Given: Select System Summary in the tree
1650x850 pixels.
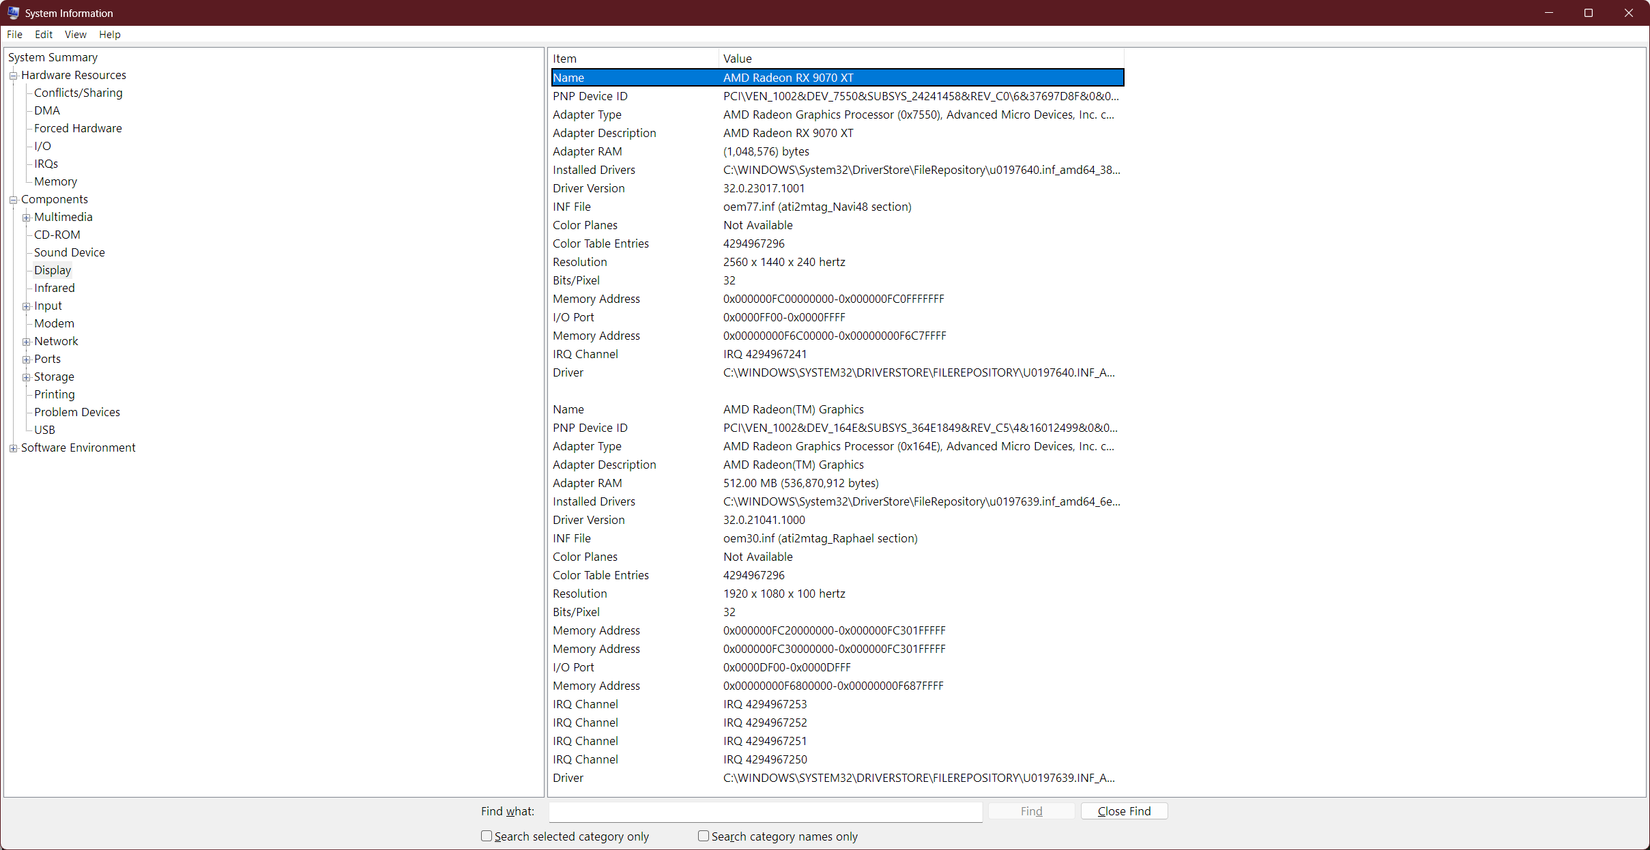Looking at the screenshot, I should click(53, 57).
